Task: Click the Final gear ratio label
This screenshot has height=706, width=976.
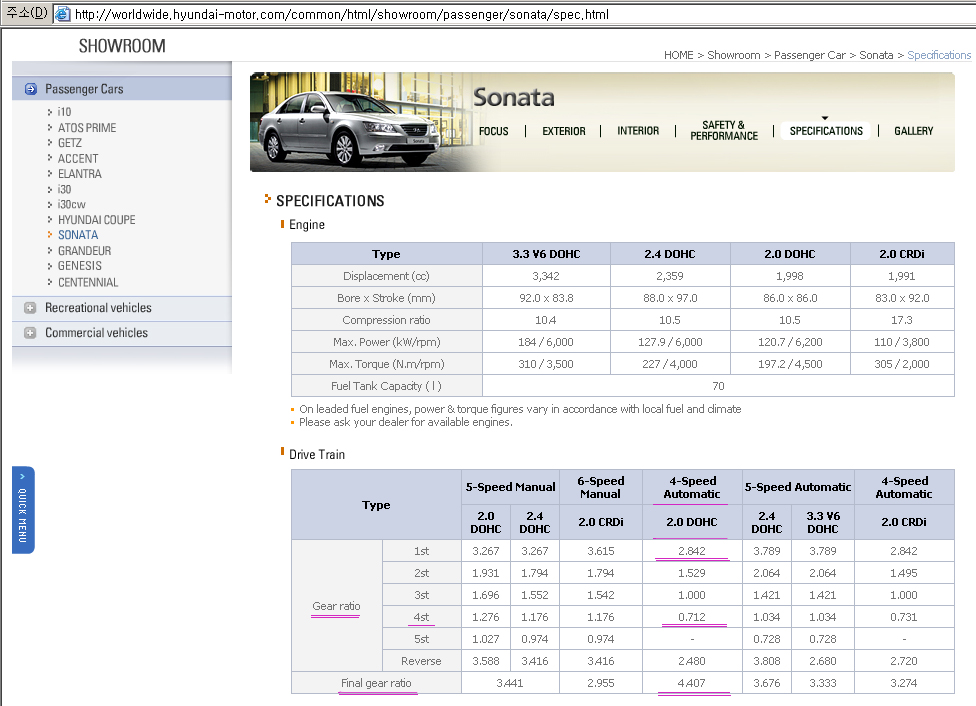Action: click(x=376, y=683)
